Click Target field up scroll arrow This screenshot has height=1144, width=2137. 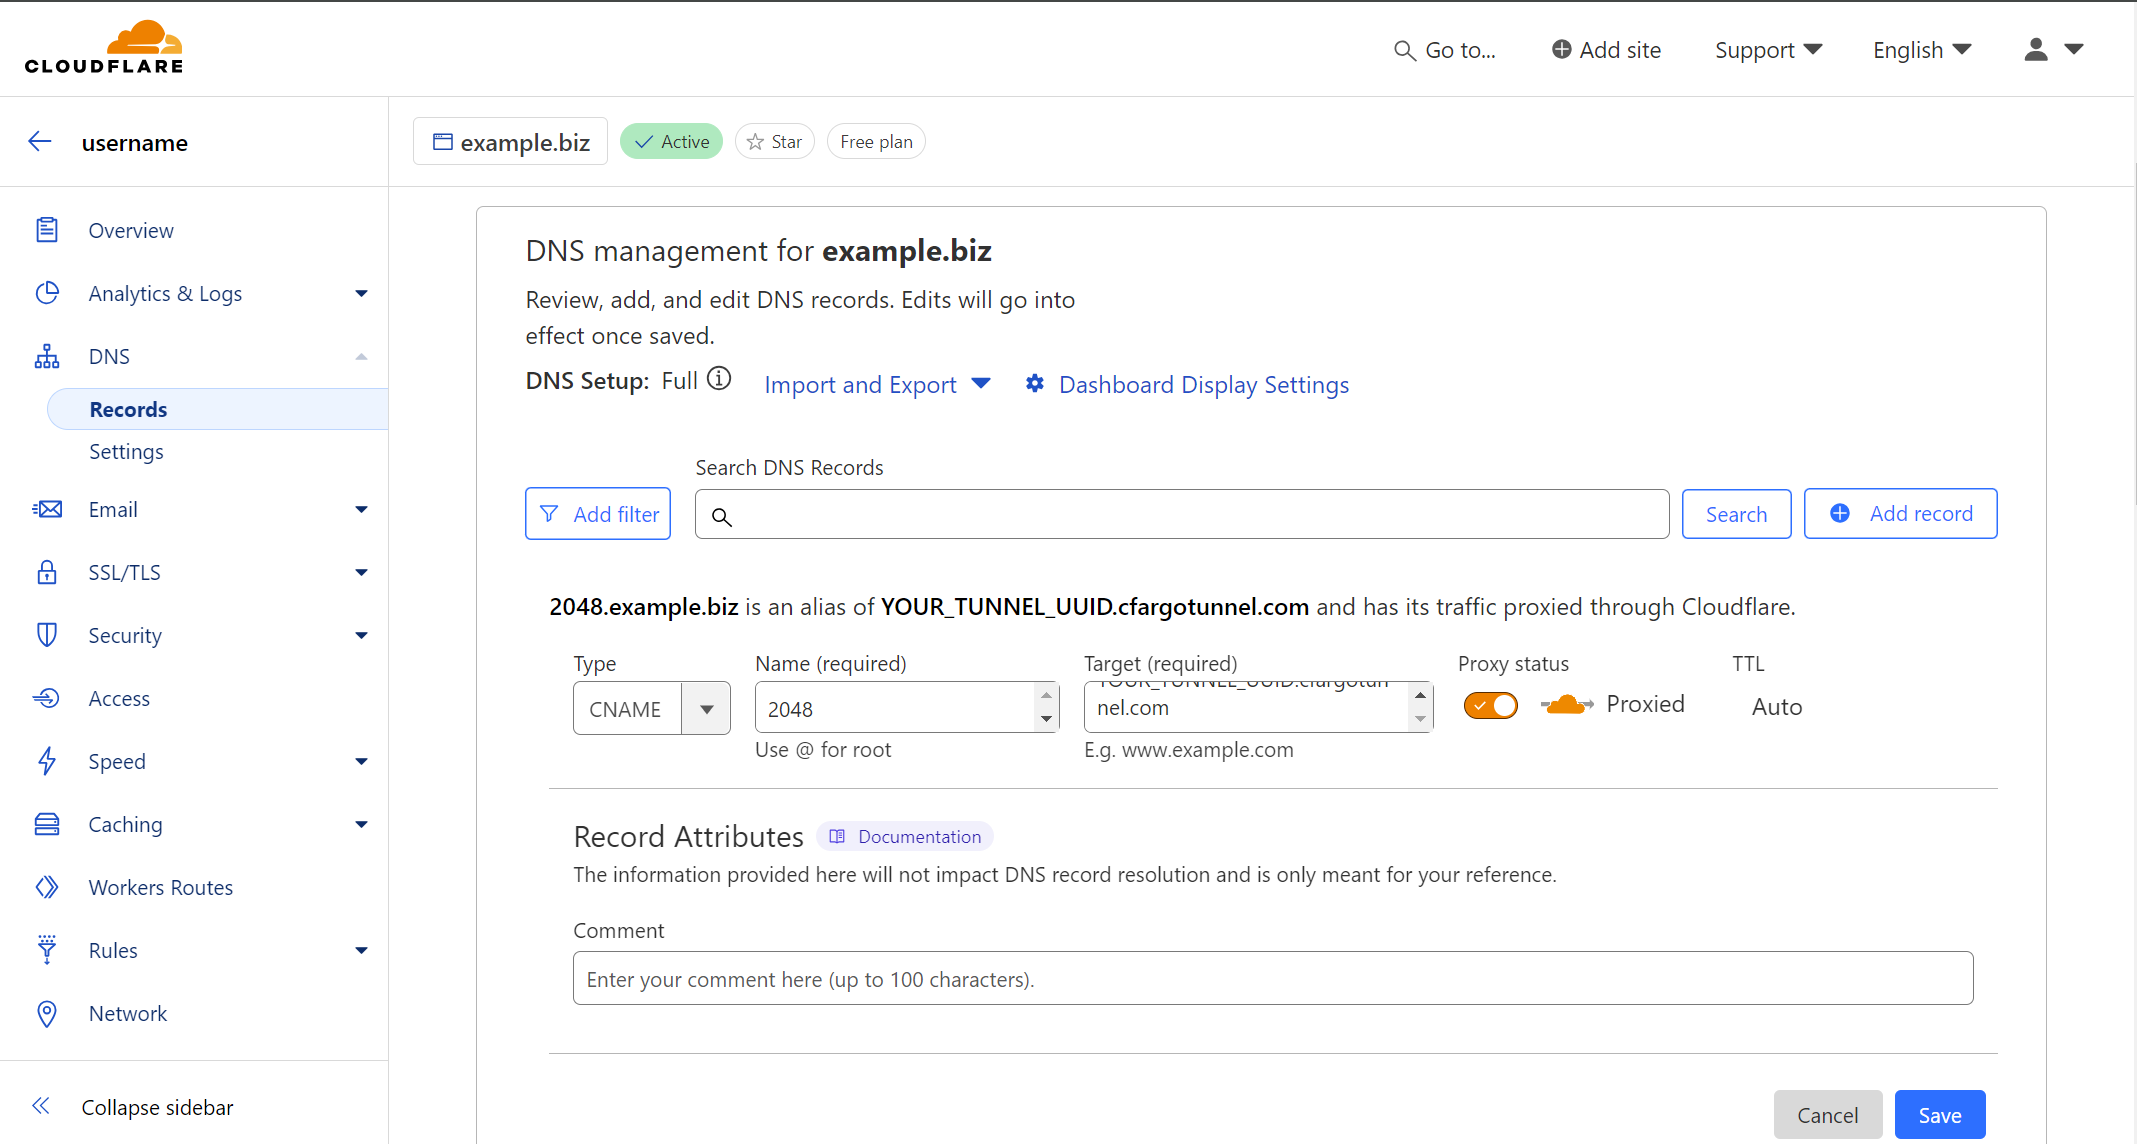tap(1420, 694)
